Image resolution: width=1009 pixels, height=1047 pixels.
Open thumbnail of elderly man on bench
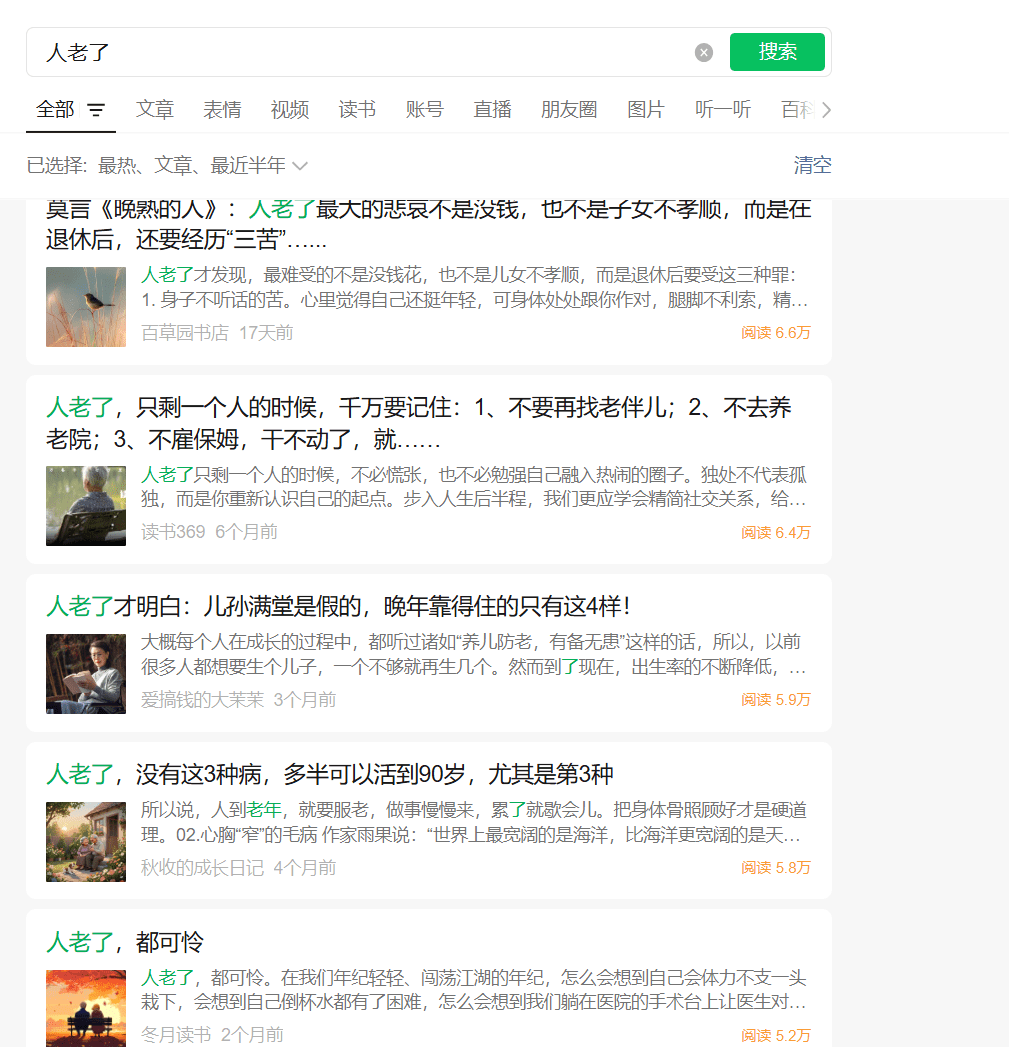(x=86, y=506)
